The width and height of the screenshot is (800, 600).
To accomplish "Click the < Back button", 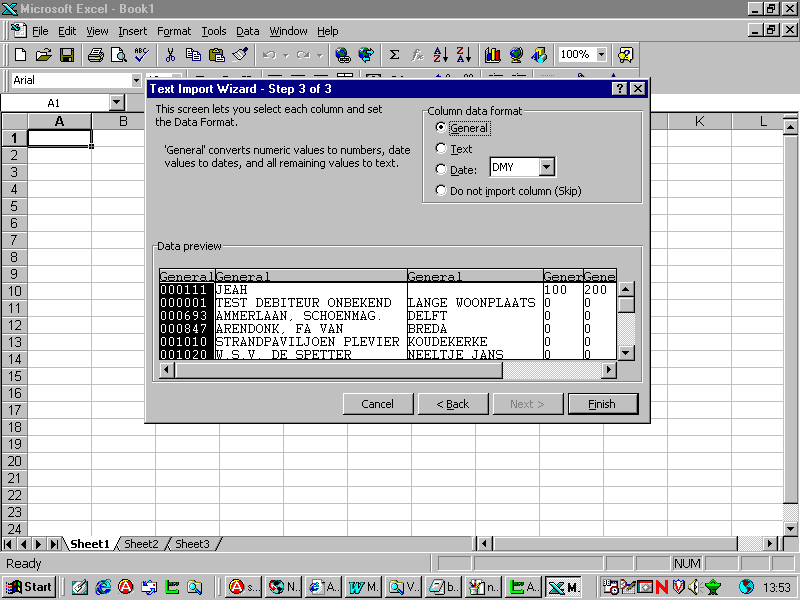I will click(x=452, y=404).
